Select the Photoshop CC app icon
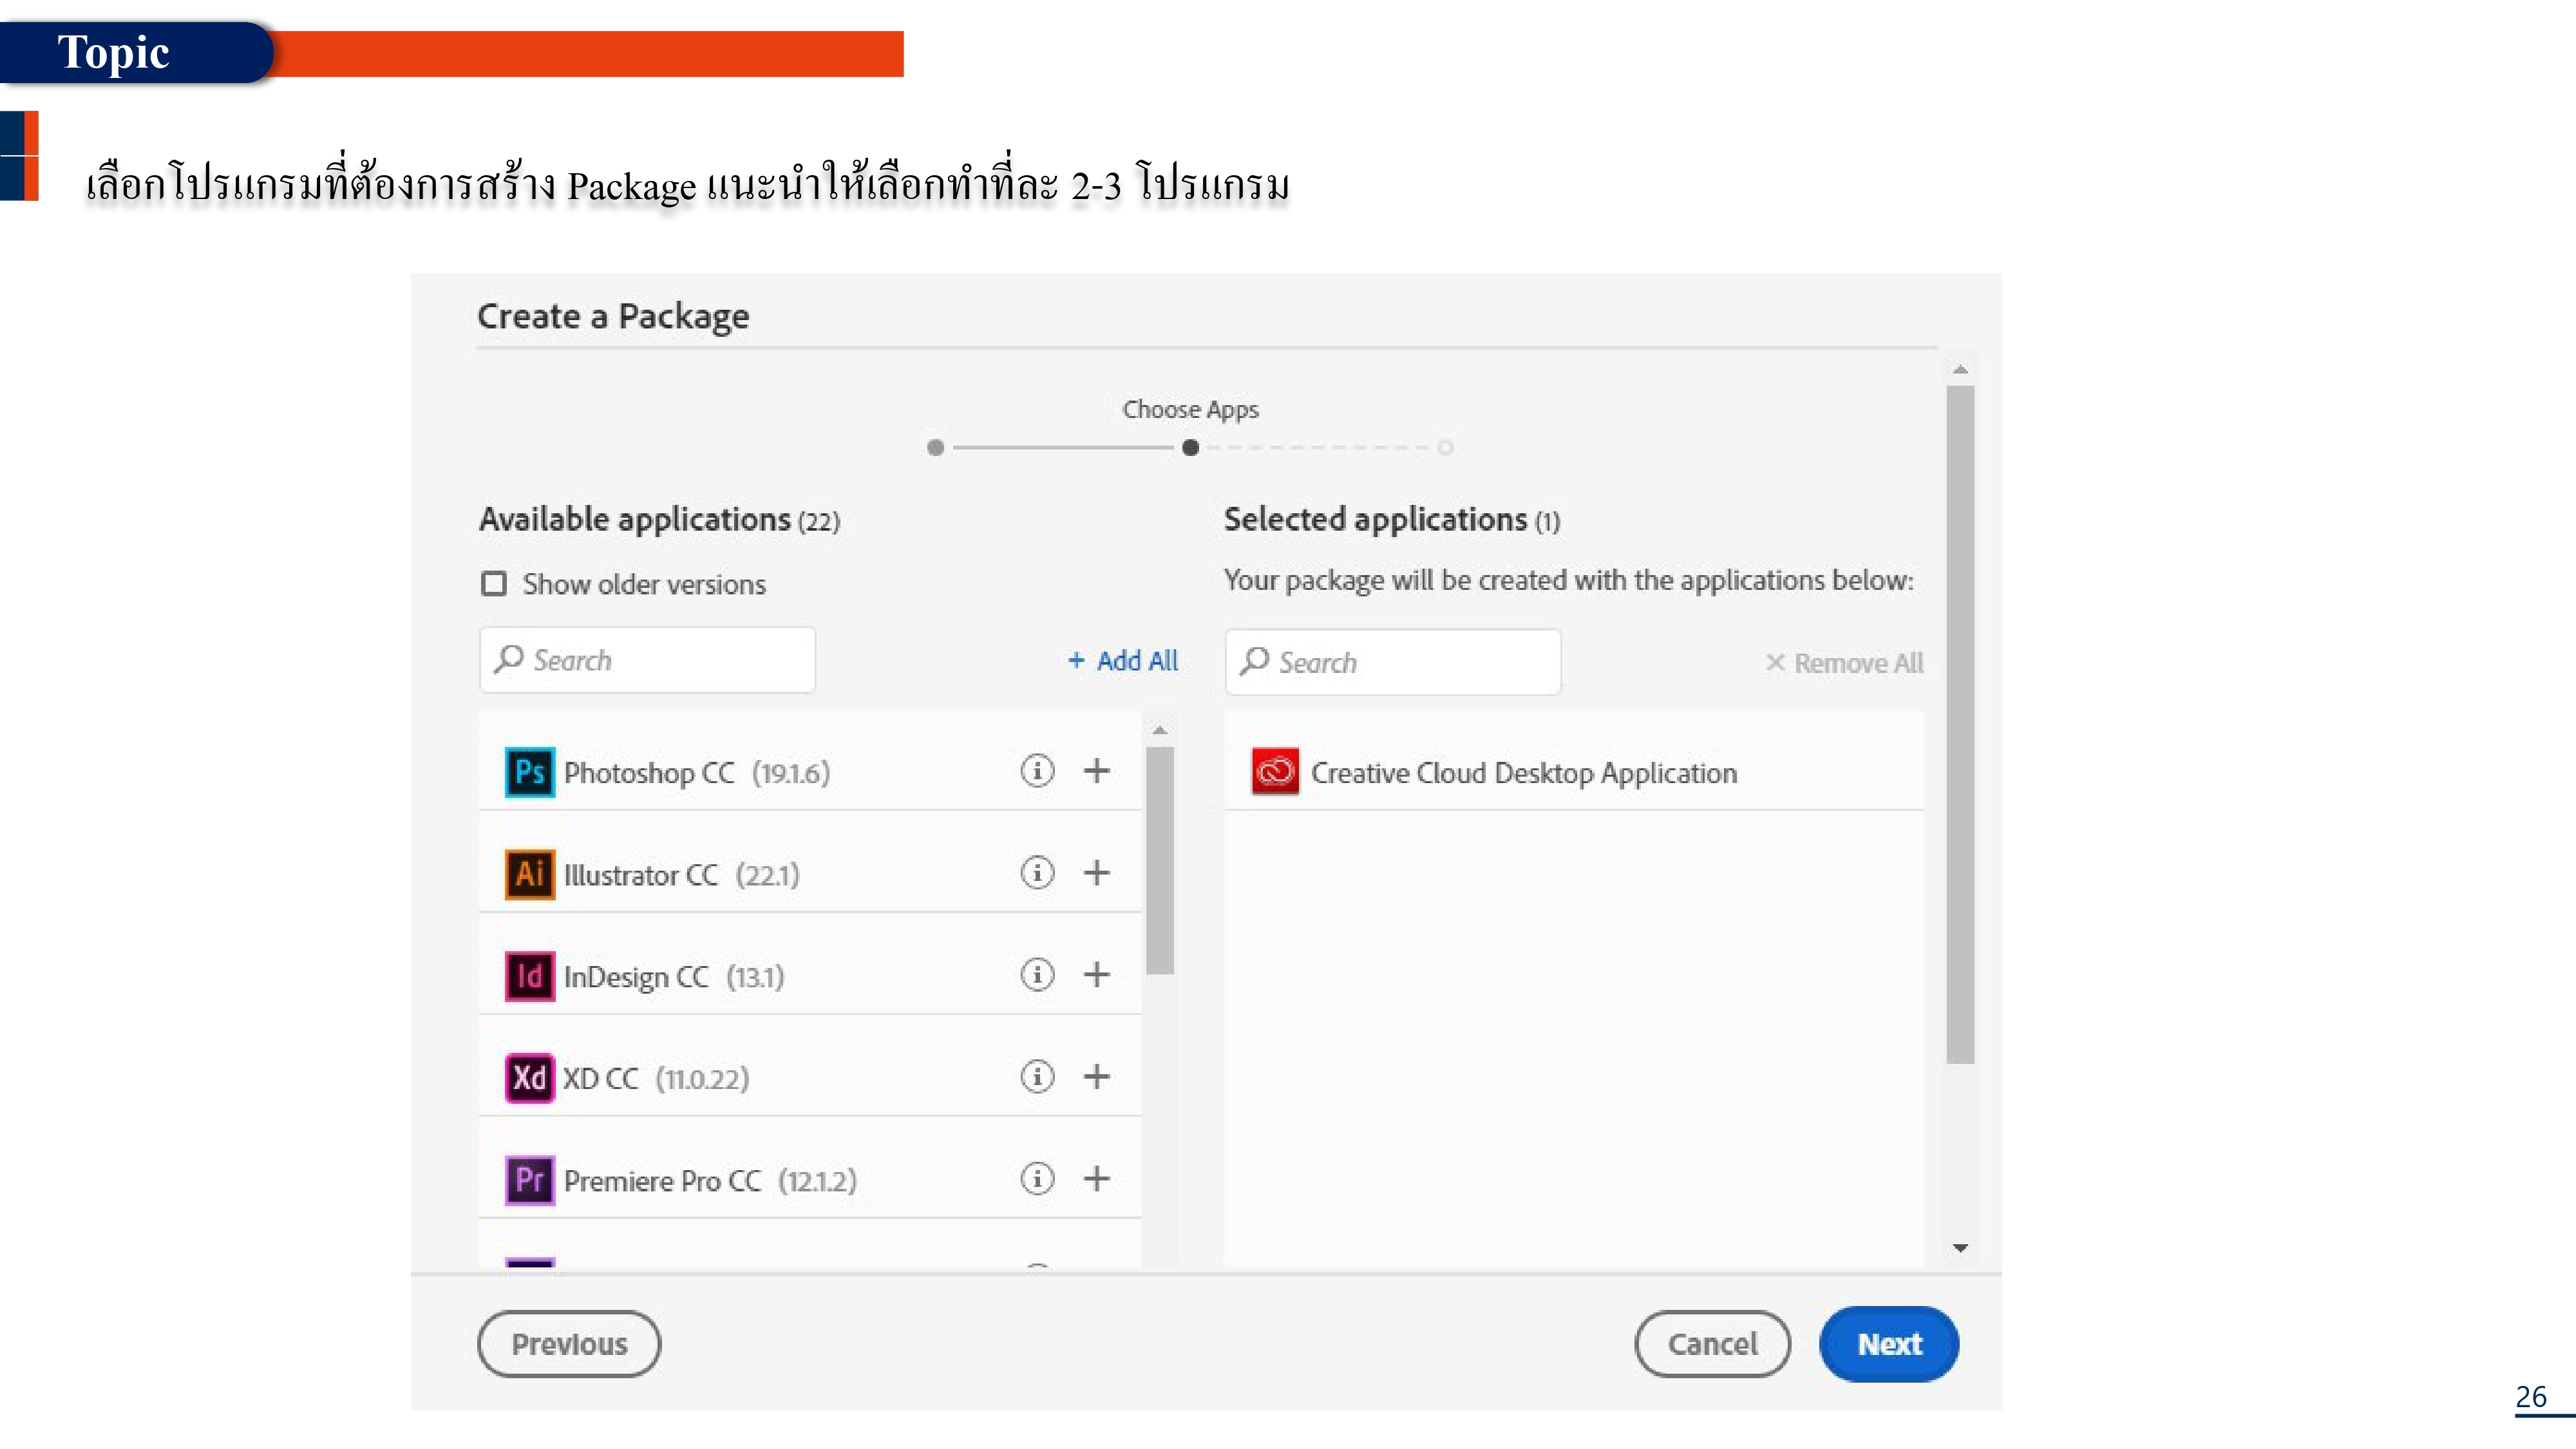 pyautogui.click(x=529, y=771)
